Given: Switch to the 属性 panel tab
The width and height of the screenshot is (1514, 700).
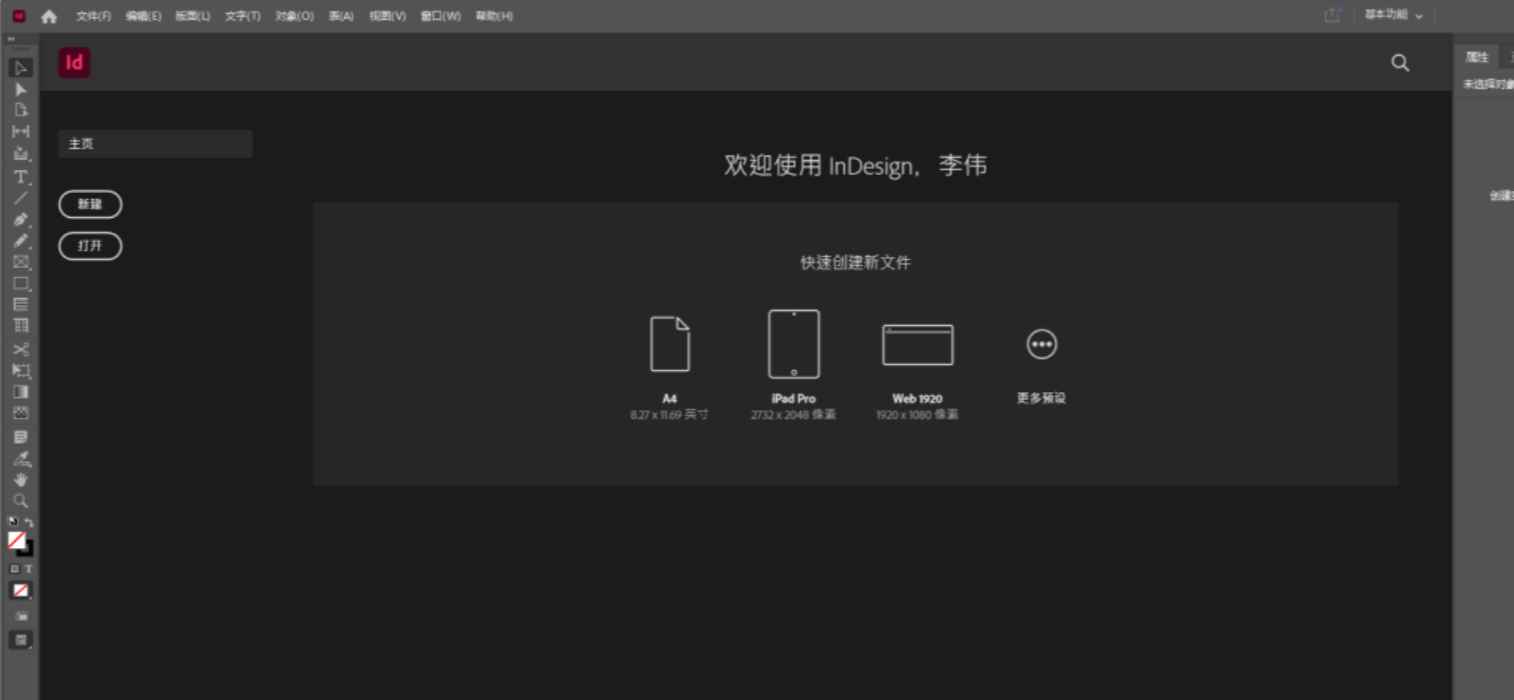Looking at the screenshot, I should click(1477, 57).
